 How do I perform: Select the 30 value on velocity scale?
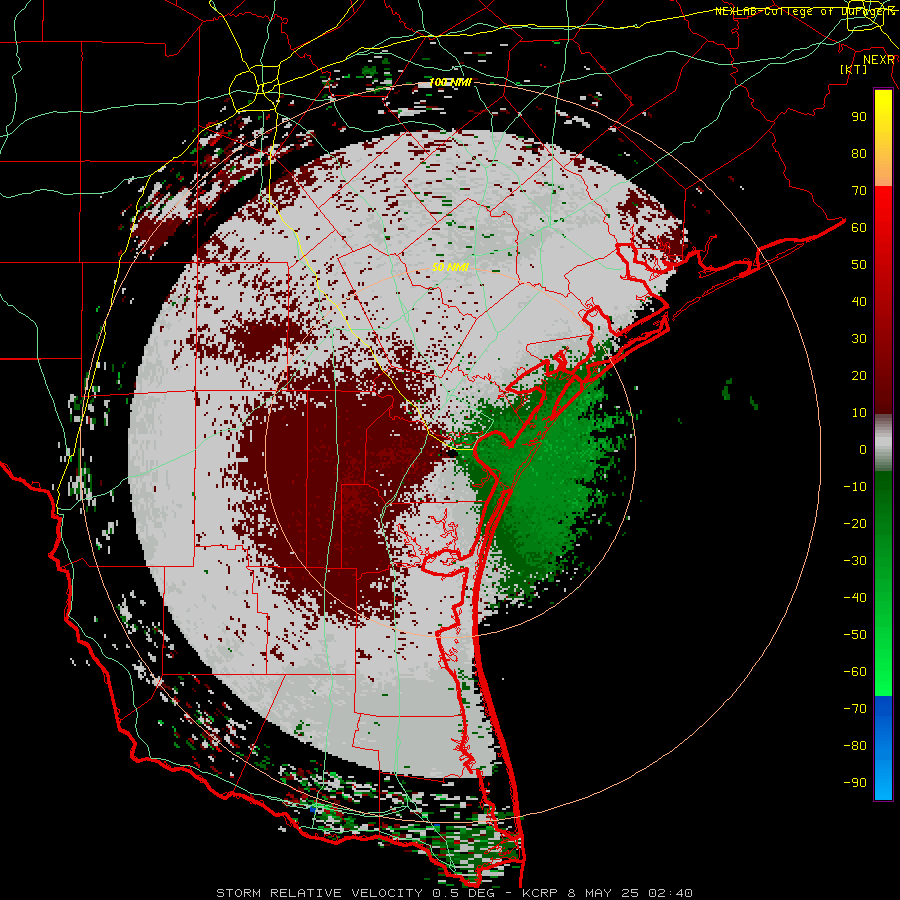point(859,339)
